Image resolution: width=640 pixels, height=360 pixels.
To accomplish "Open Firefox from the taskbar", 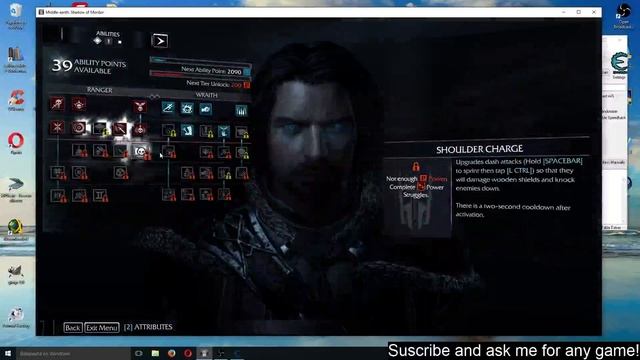I will (171, 353).
